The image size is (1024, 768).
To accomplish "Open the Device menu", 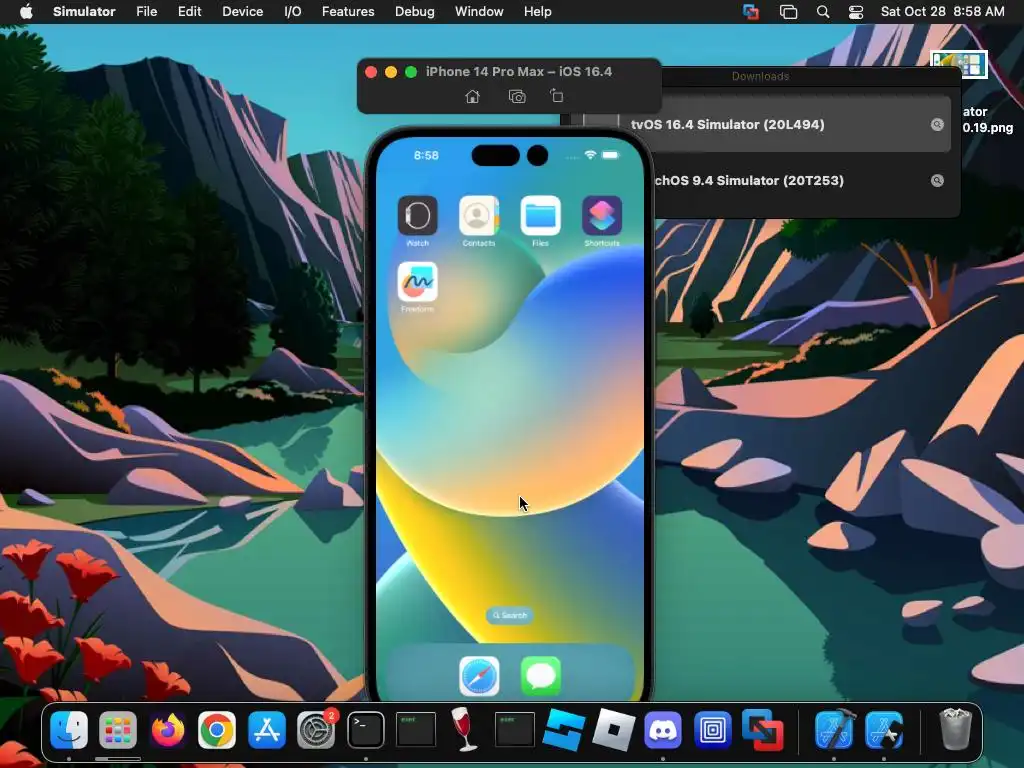I will (242, 12).
